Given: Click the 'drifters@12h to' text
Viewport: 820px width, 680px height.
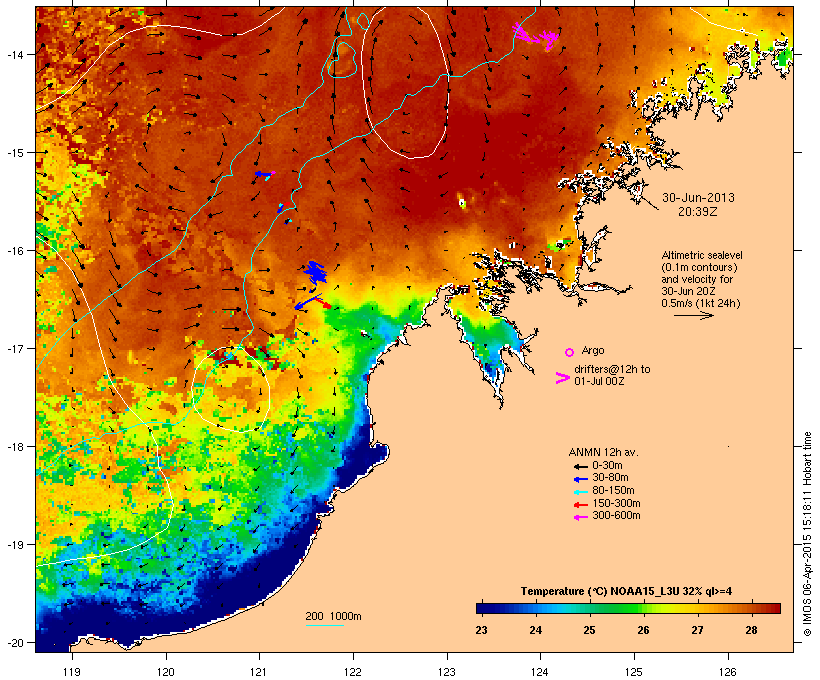Looking at the screenshot, I should [x=612, y=369].
